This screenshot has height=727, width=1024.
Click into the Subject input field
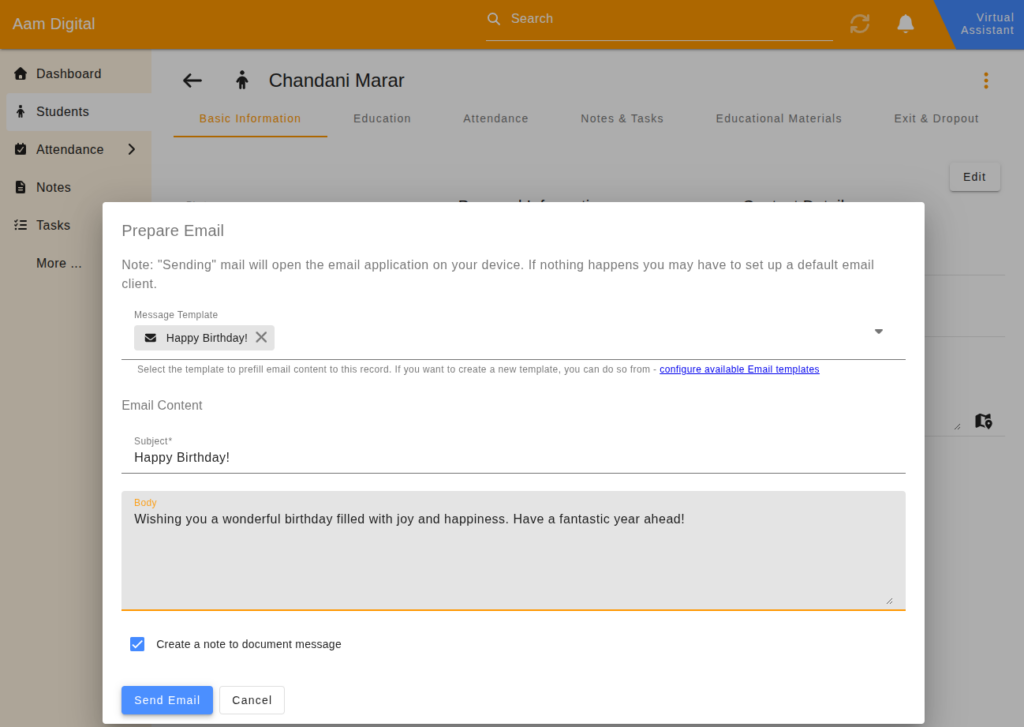click(513, 457)
